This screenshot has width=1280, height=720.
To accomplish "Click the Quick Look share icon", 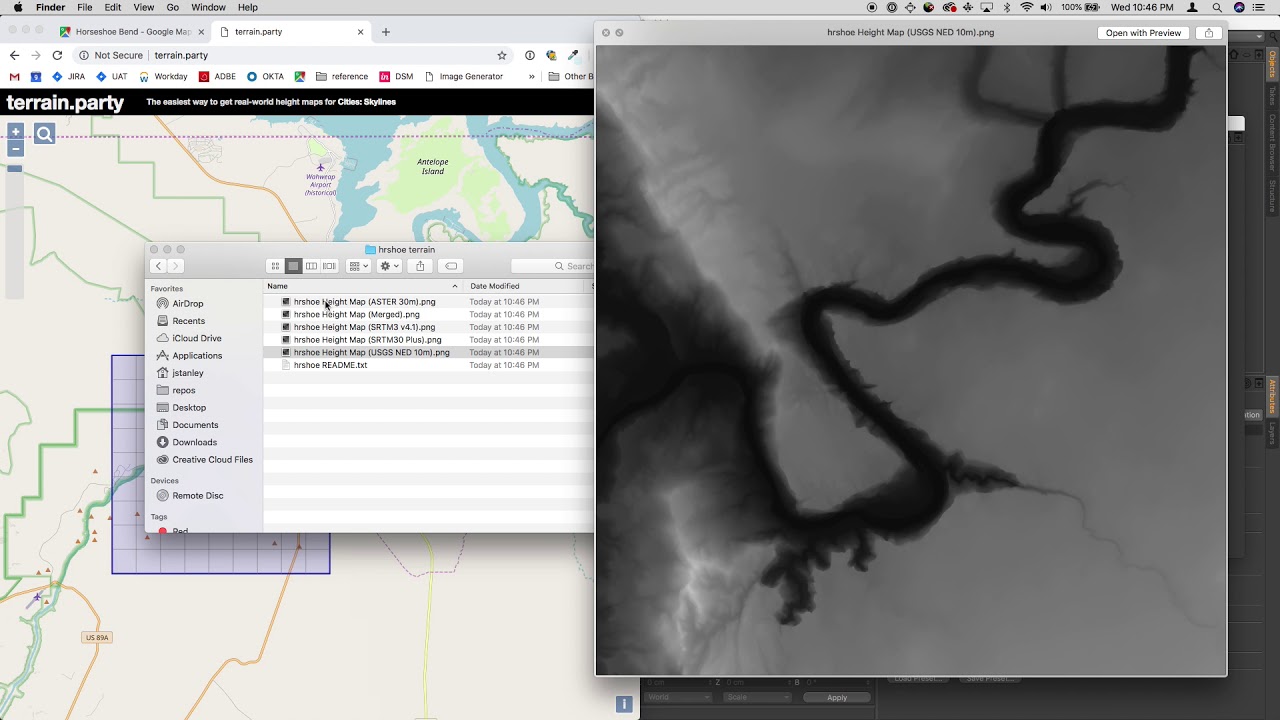I will coord(1208,33).
